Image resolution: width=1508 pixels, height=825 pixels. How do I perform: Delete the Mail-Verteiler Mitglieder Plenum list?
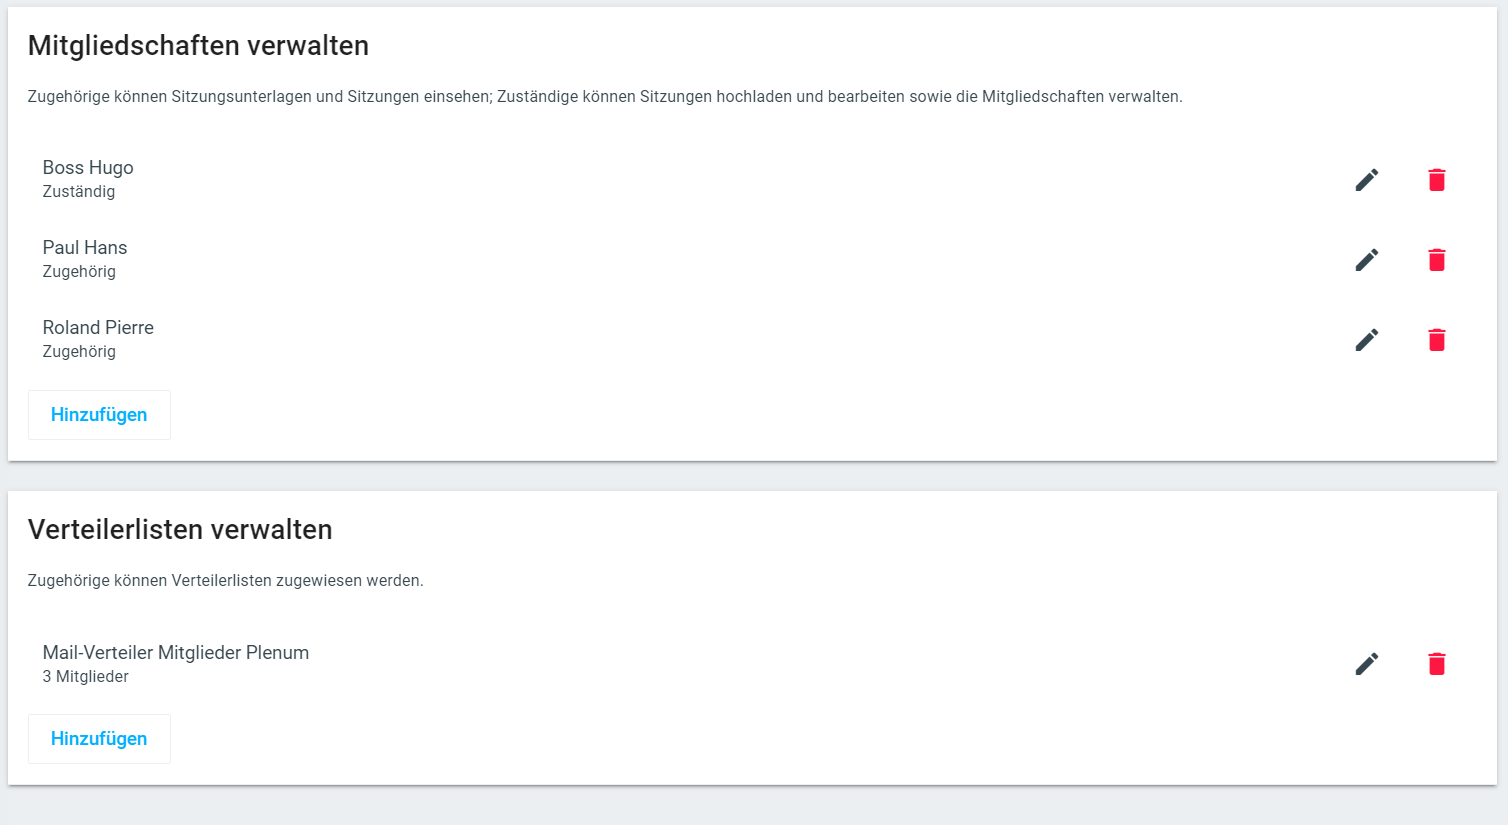pyautogui.click(x=1436, y=664)
